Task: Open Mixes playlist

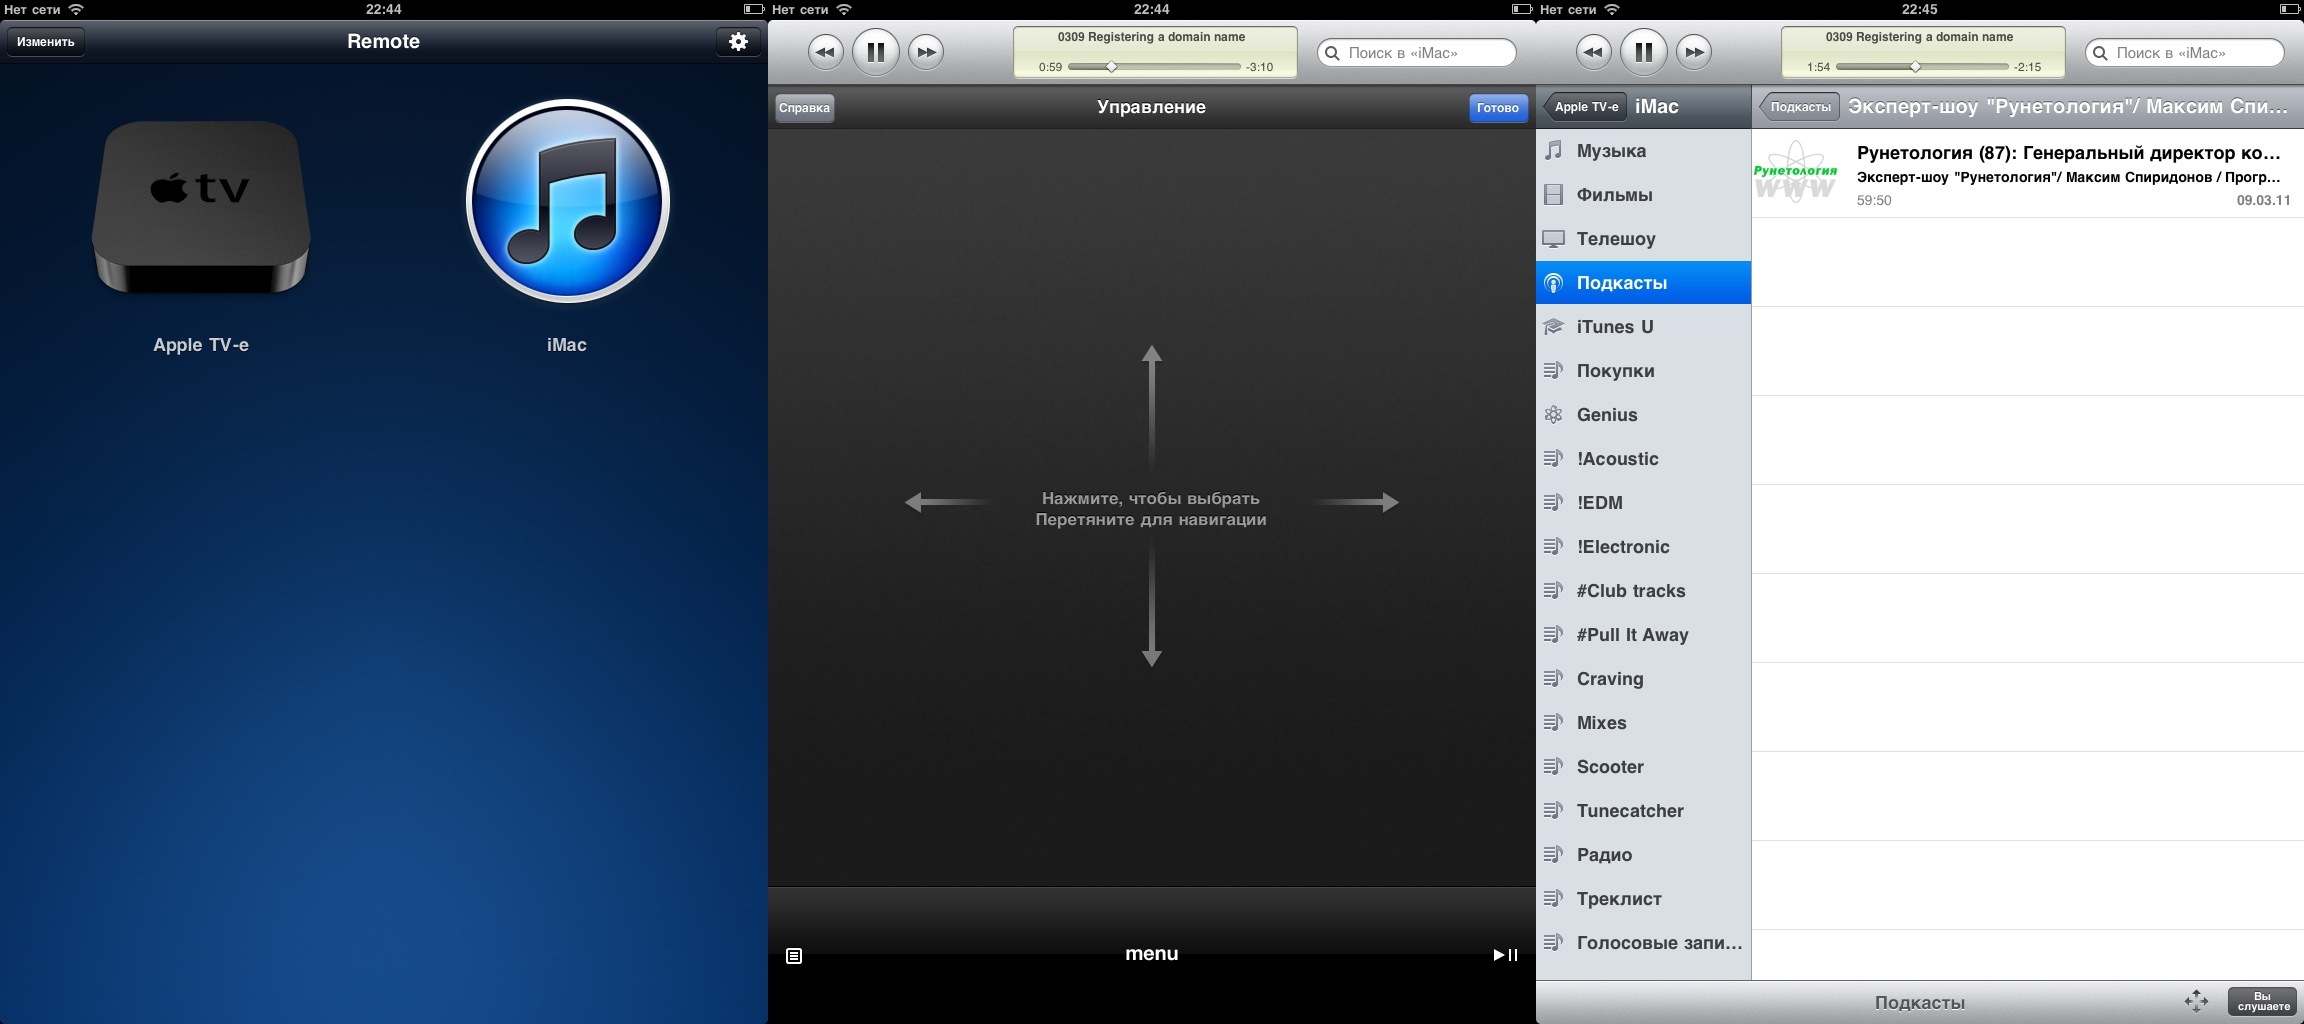Action: tap(1643, 723)
